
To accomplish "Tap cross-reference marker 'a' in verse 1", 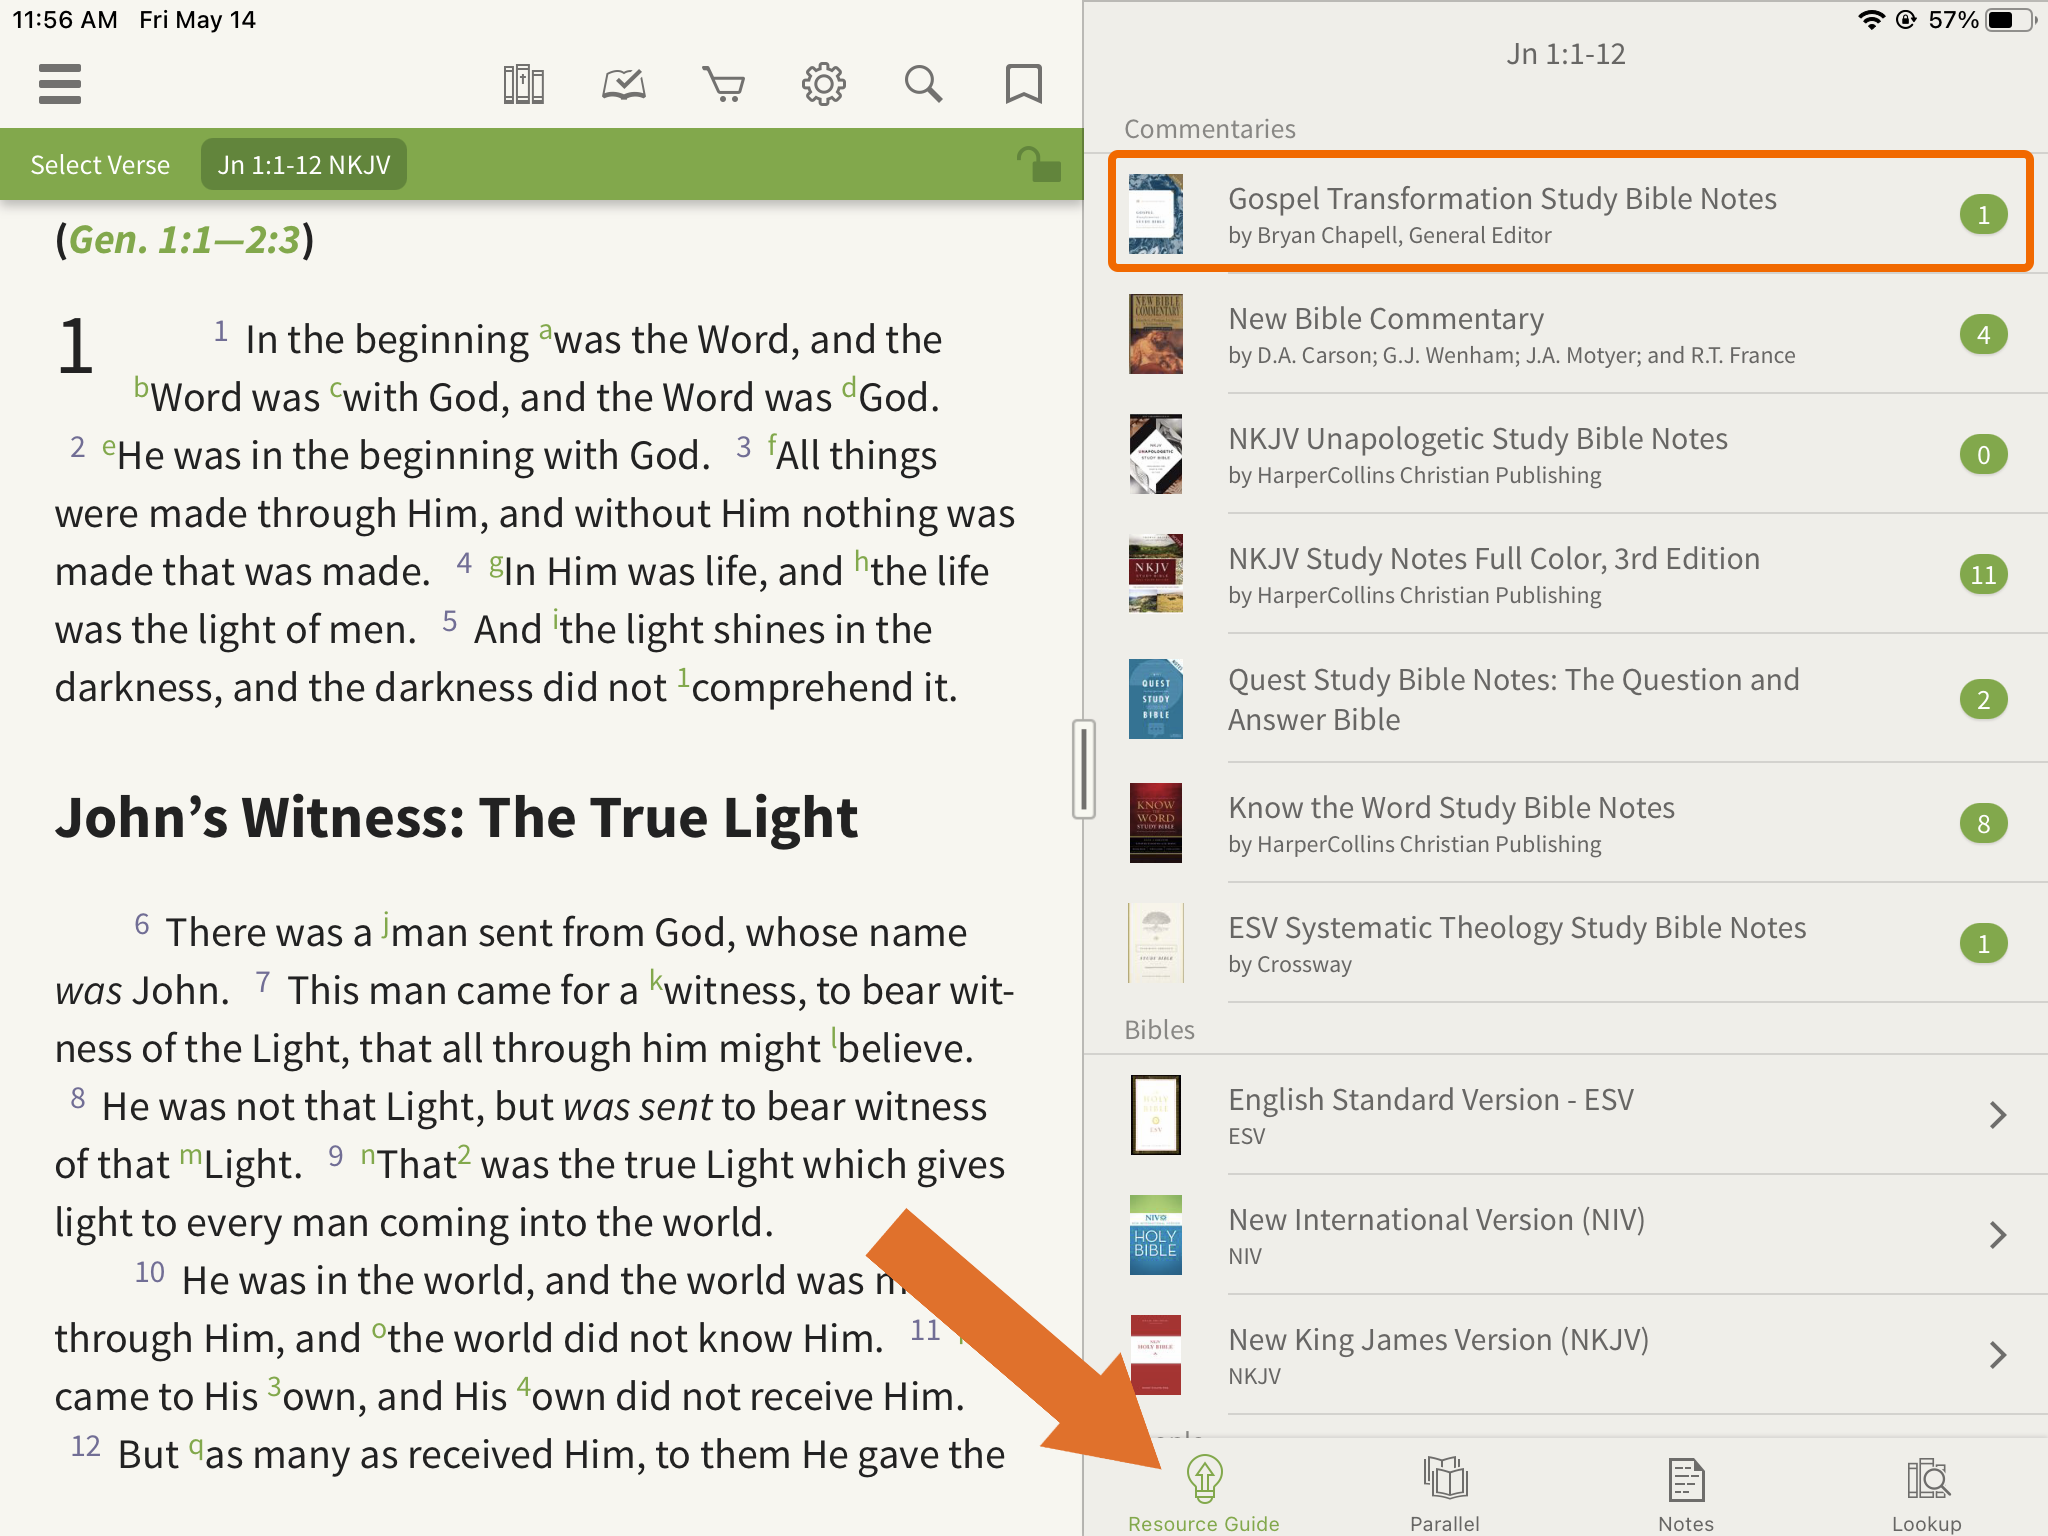I will pos(545,330).
